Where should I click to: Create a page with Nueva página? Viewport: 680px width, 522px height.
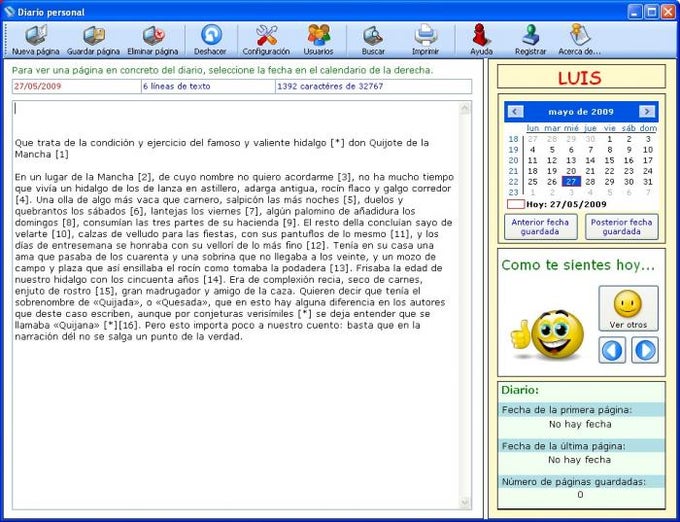point(36,40)
